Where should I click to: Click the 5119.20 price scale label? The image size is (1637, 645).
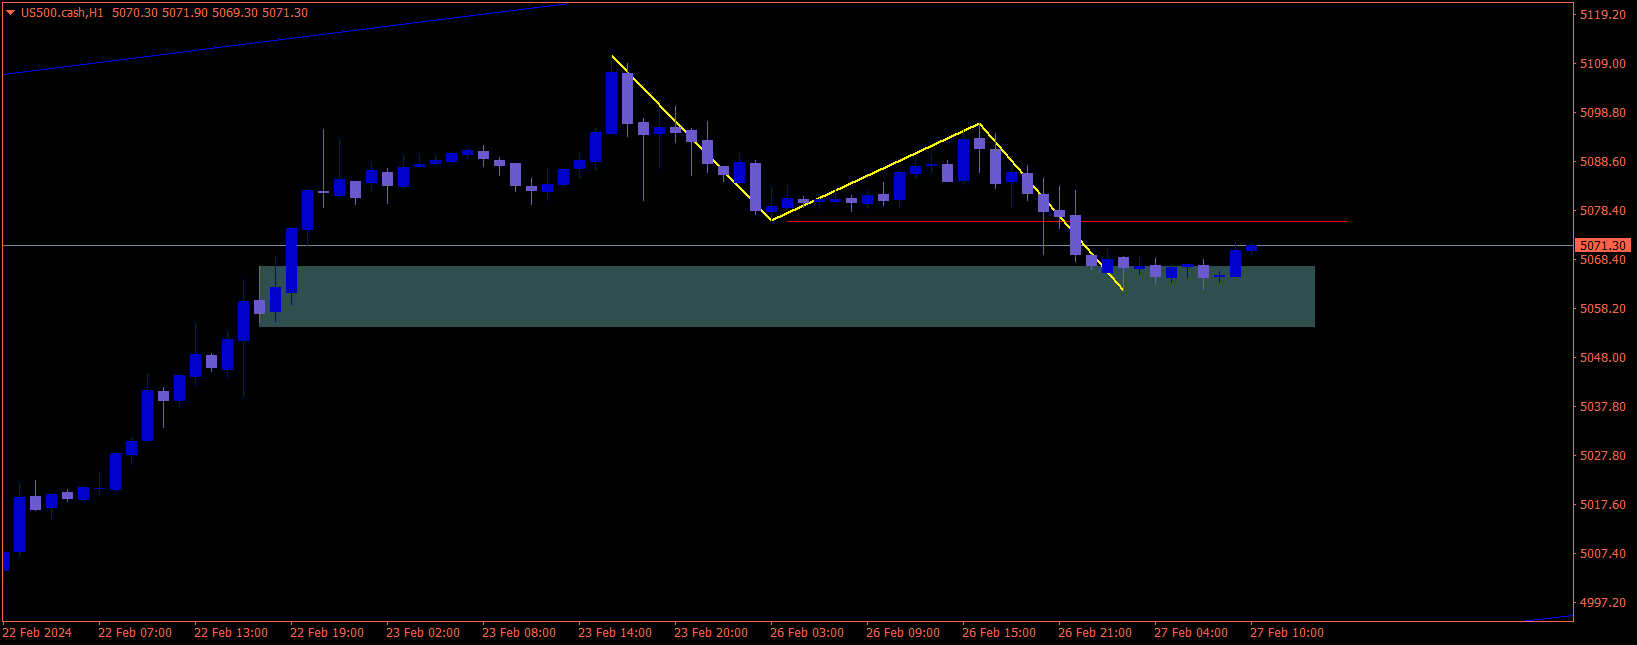(1602, 15)
